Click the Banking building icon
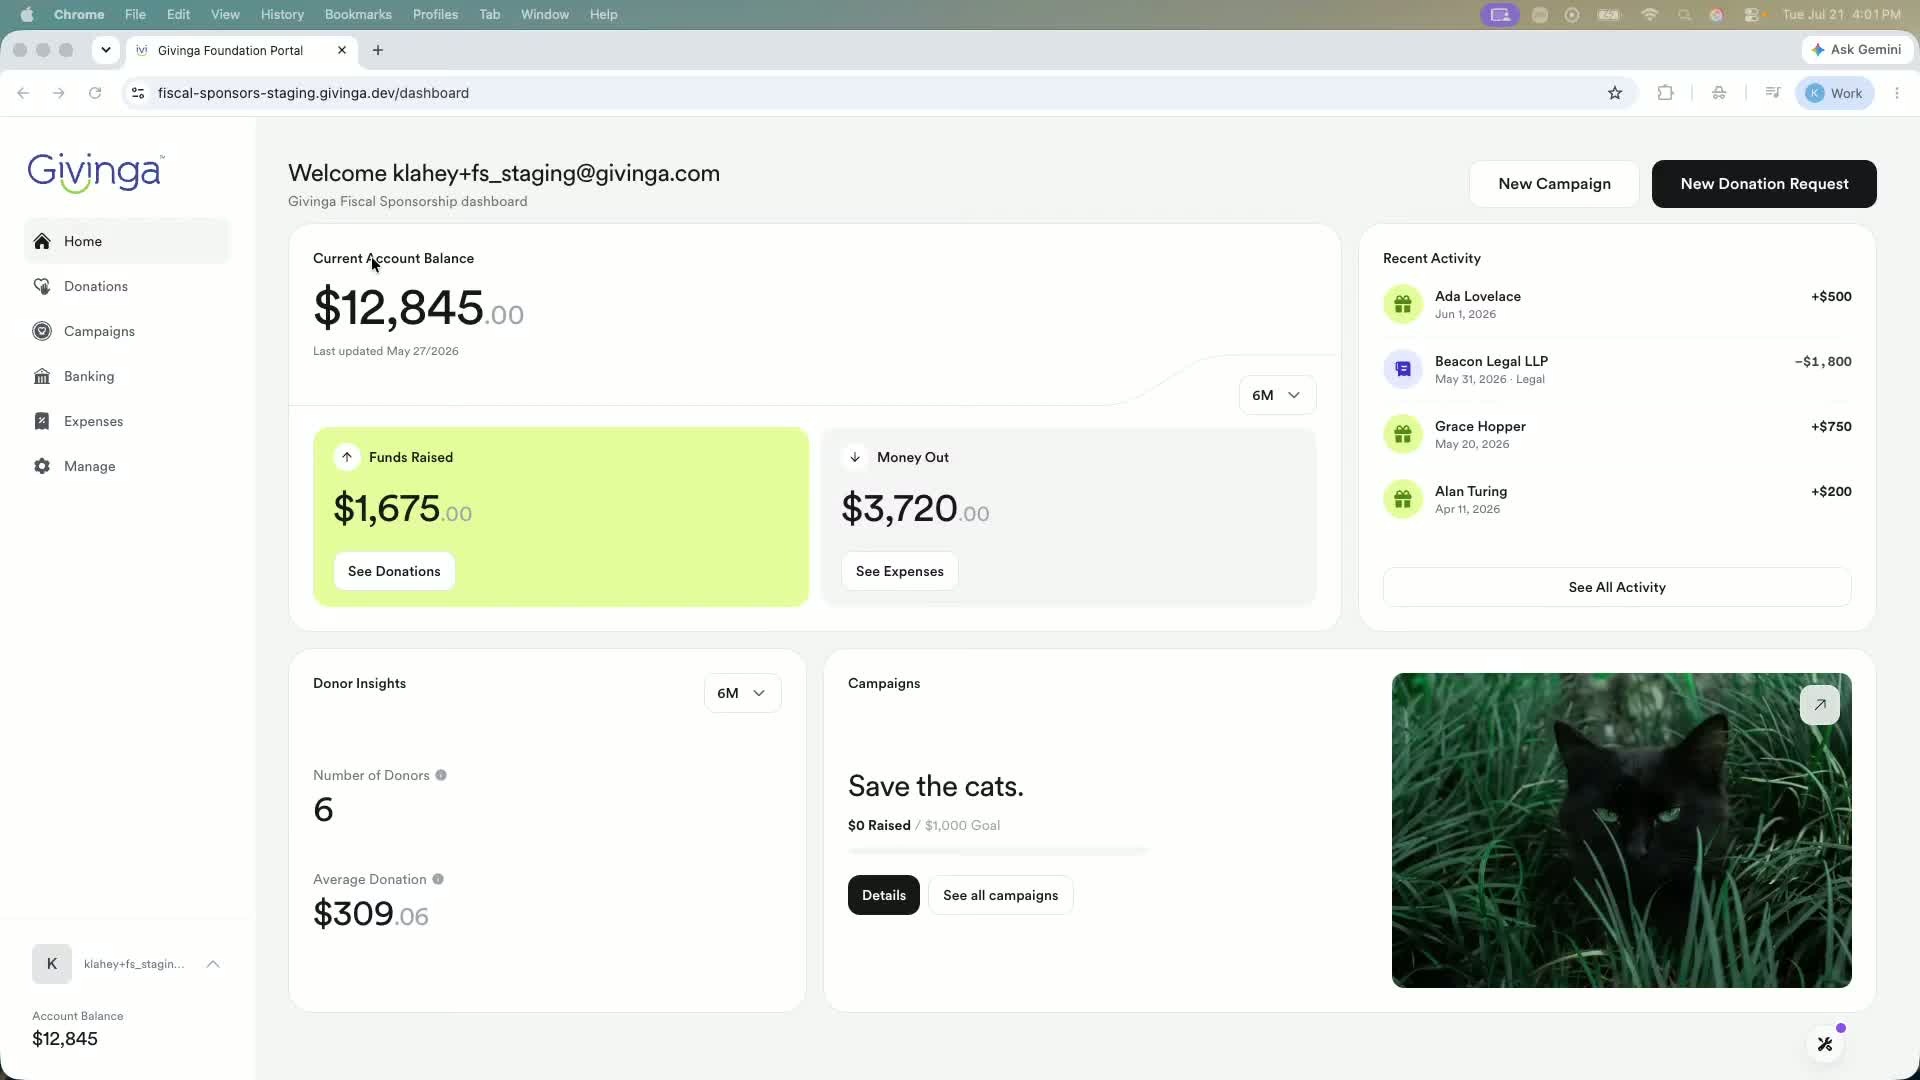1920x1080 pixels. [42, 376]
